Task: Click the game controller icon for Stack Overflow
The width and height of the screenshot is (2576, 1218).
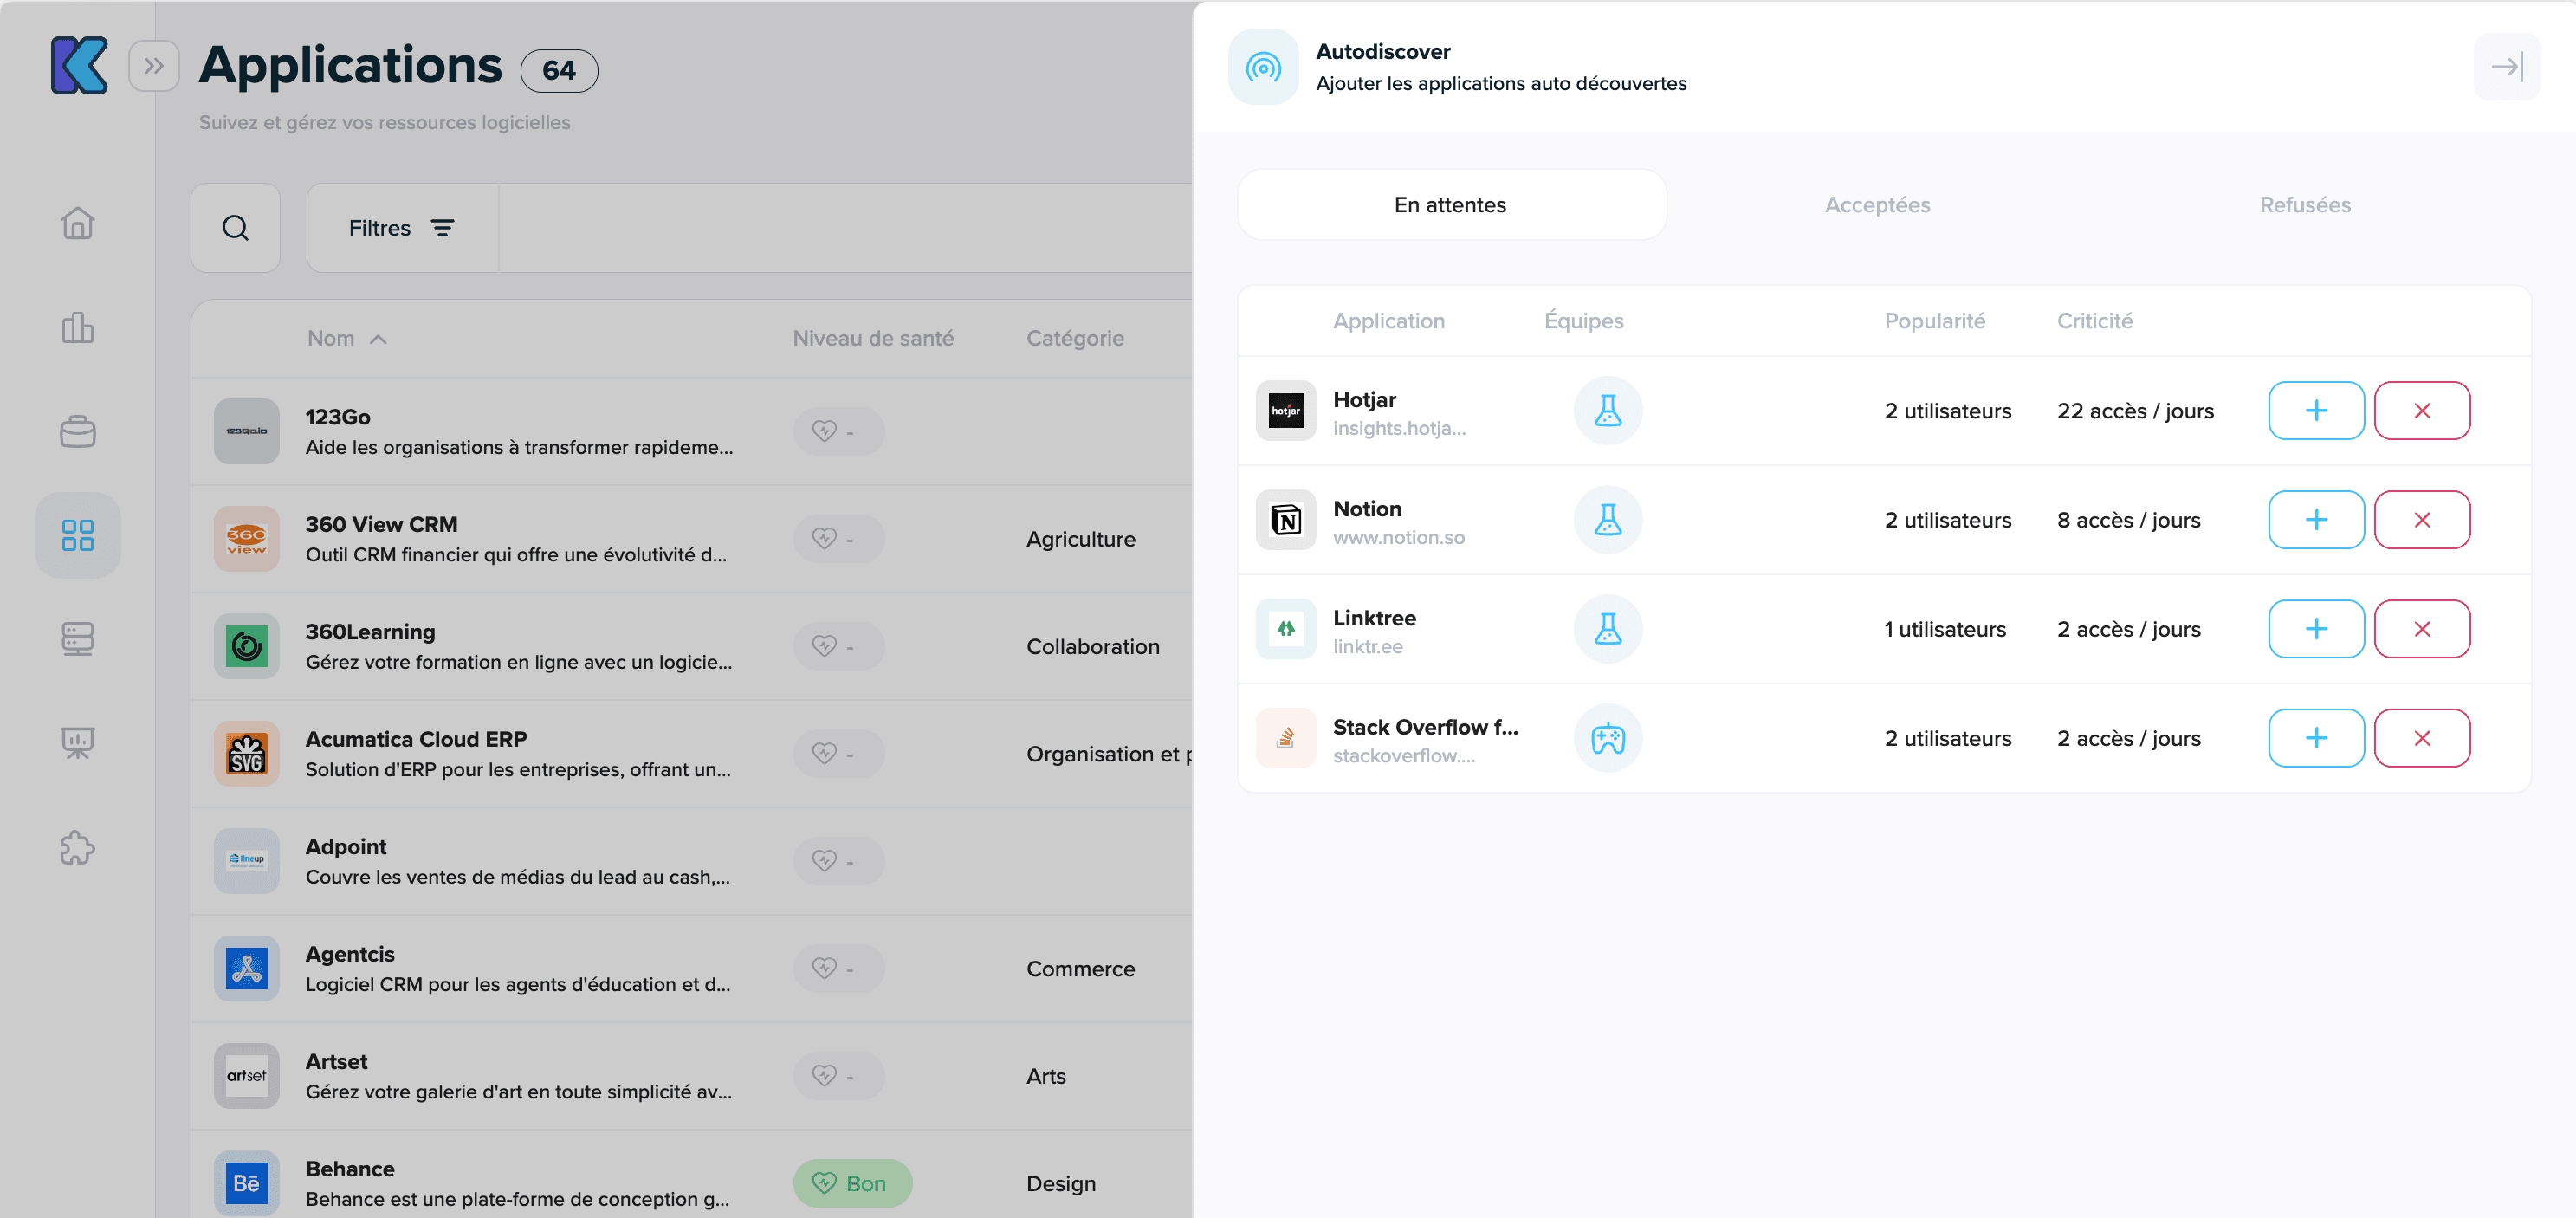Action: click(x=1607, y=737)
